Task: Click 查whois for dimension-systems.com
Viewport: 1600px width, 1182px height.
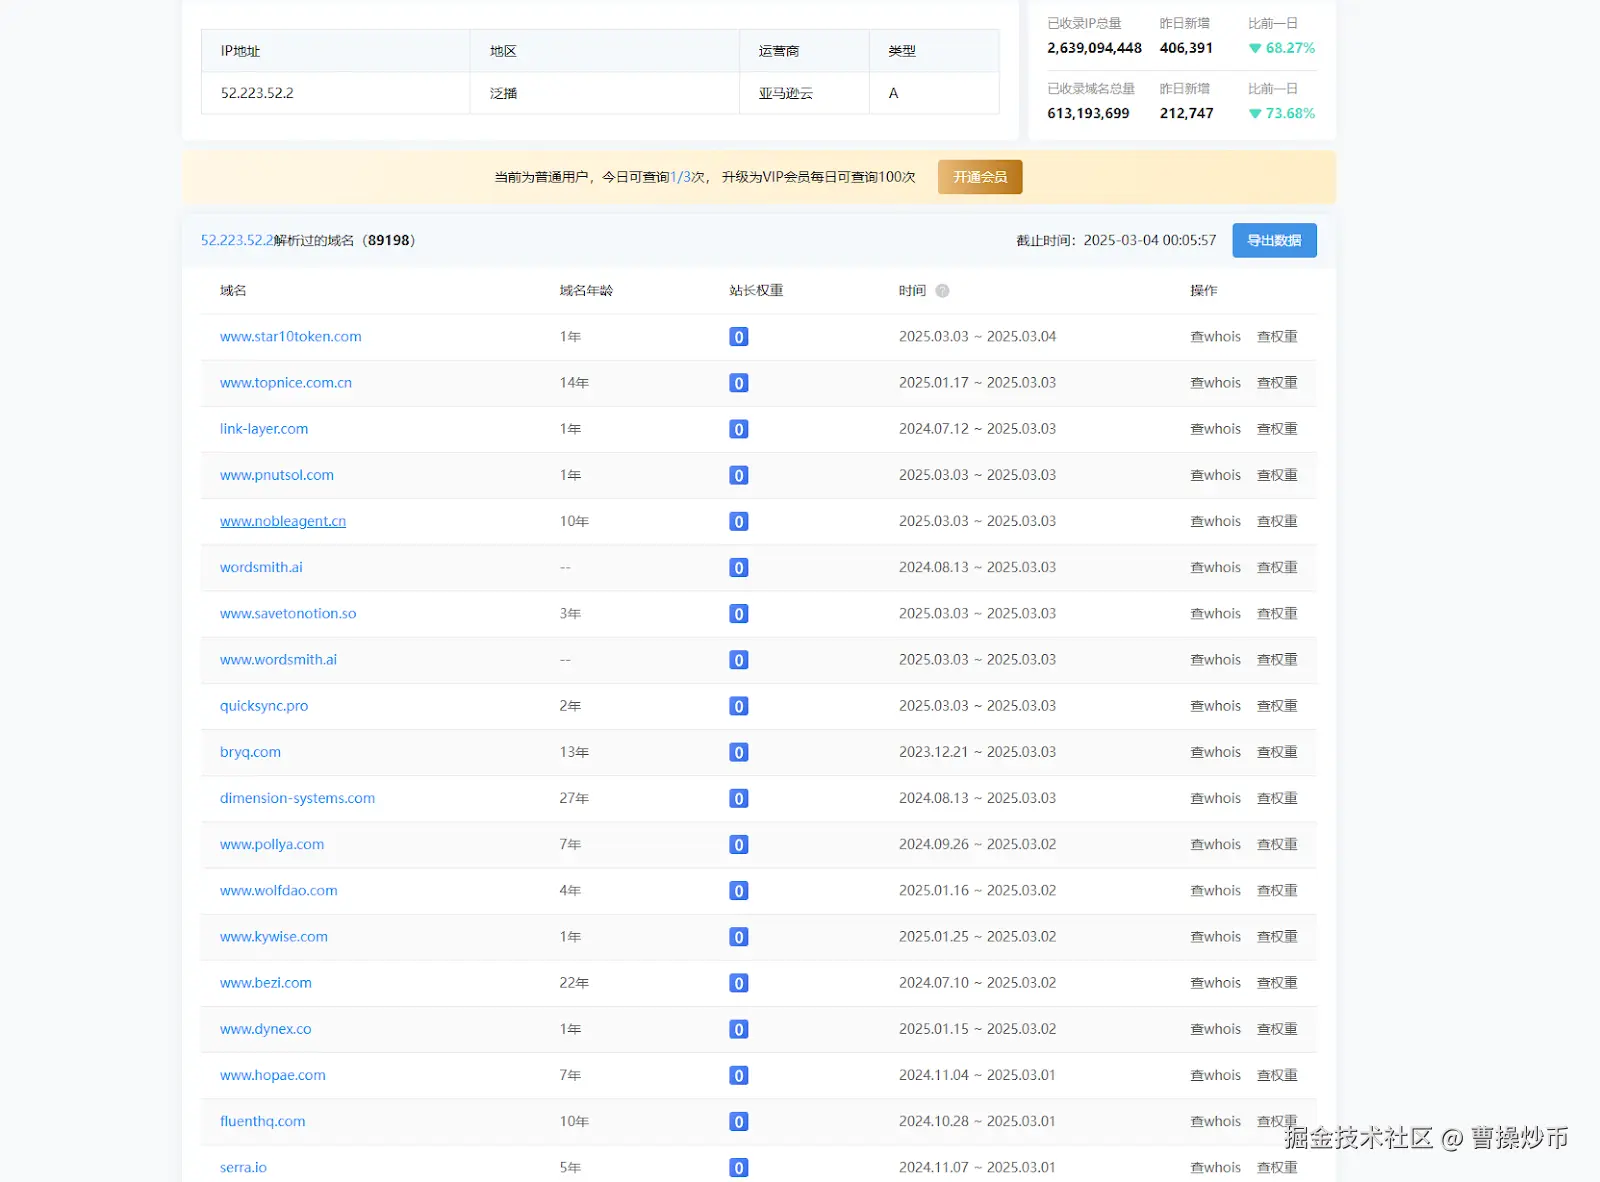Action: tap(1215, 798)
